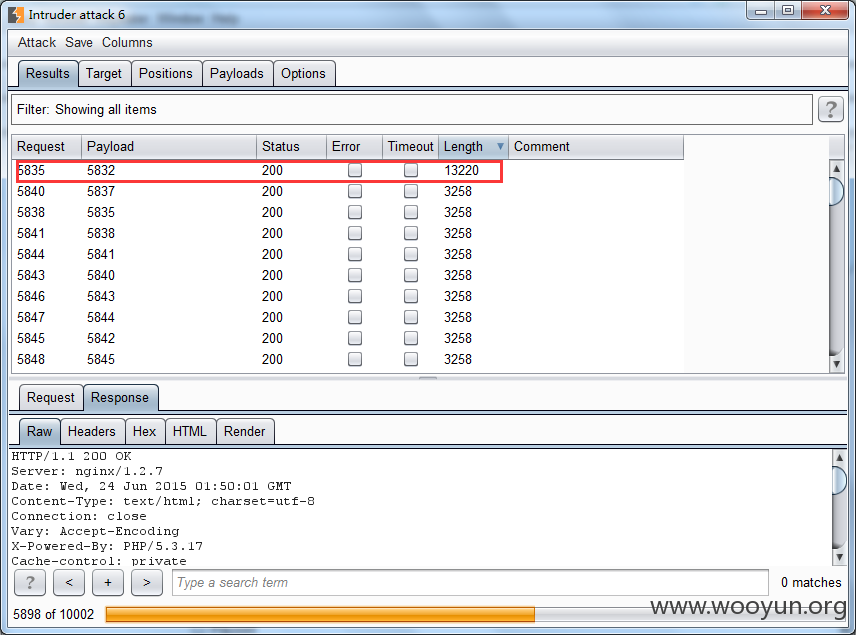Click the search help question mark button
This screenshot has height=635, width=856.
pos(29,583)
